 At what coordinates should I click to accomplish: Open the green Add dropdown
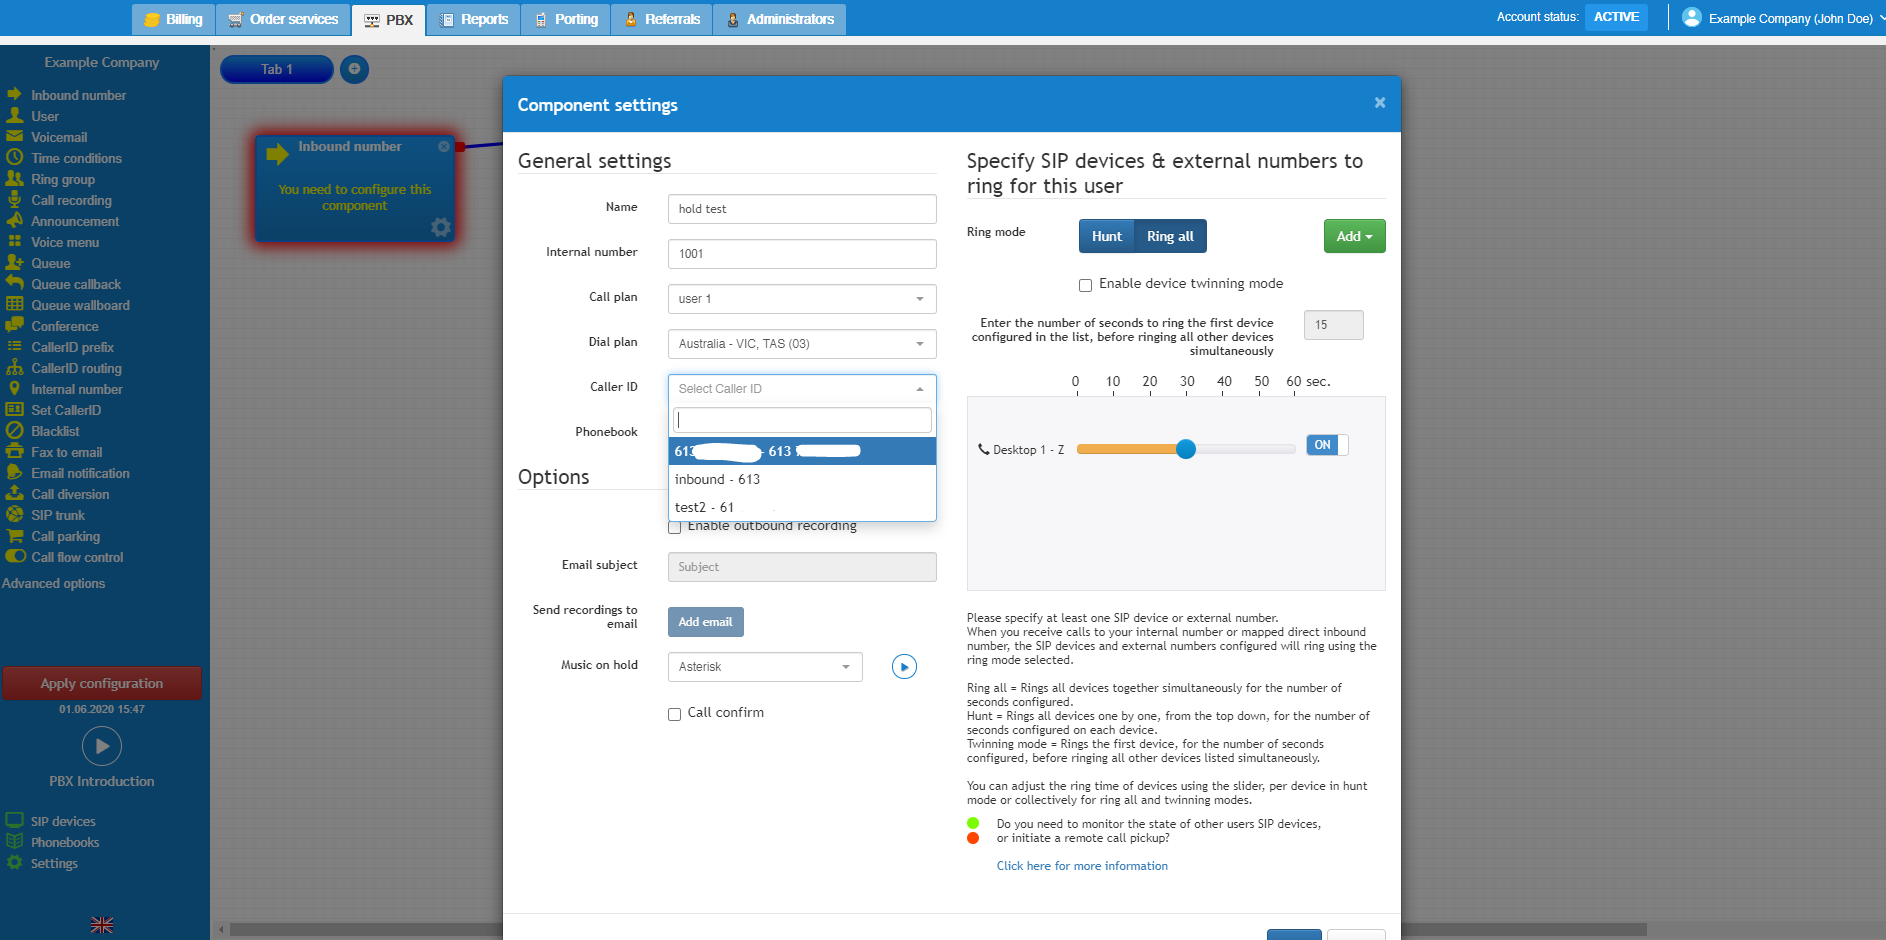(1354, 236)
